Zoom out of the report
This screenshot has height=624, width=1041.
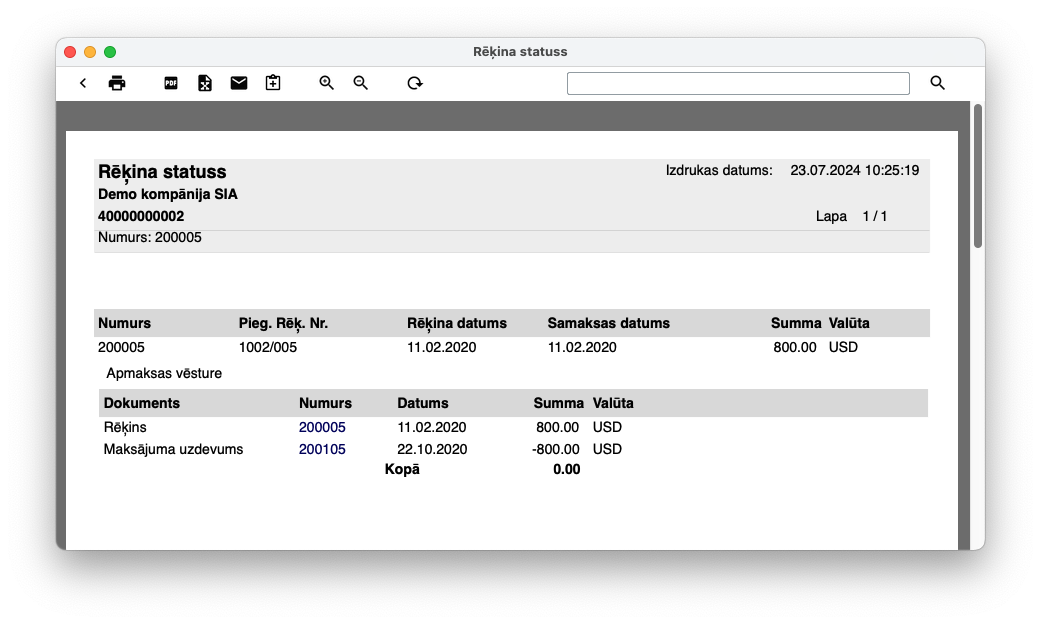coord(361,83)
